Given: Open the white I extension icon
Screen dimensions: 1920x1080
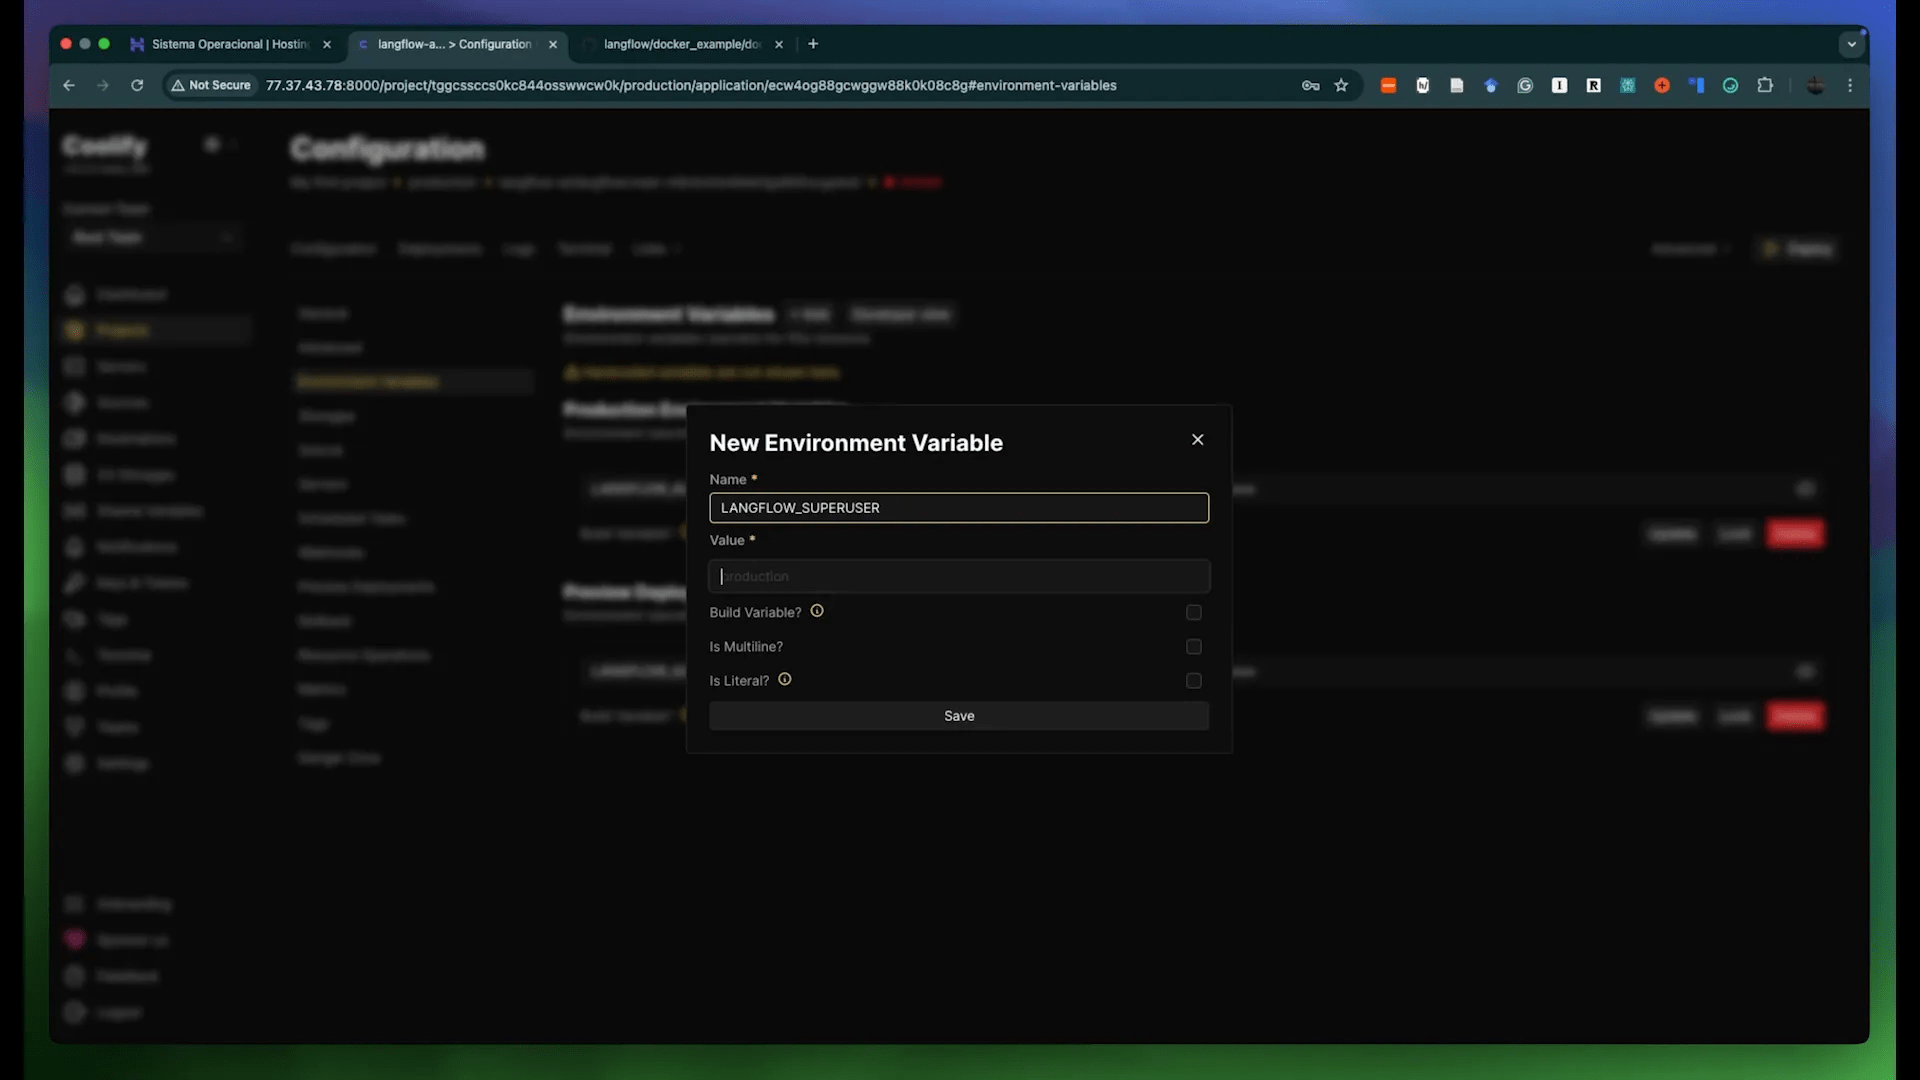Looking at the screenshot, I should pyautogui.click(x=1559, y=86).
